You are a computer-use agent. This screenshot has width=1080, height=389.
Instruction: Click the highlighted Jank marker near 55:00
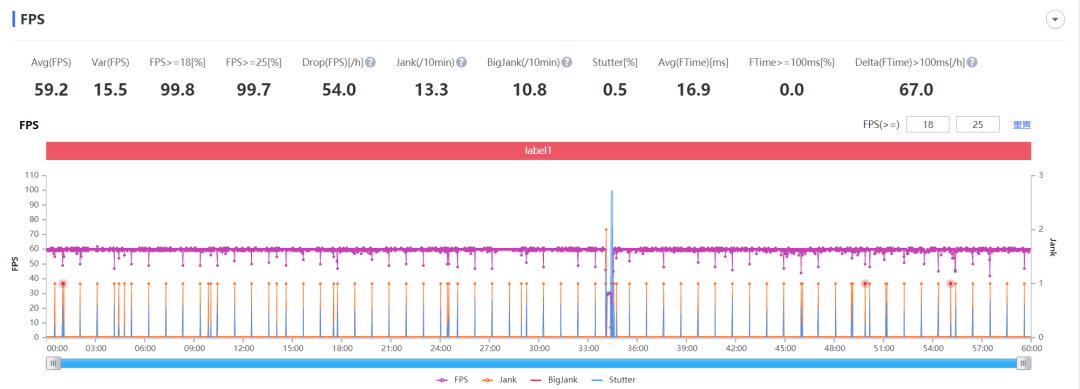tap(951, 284)
